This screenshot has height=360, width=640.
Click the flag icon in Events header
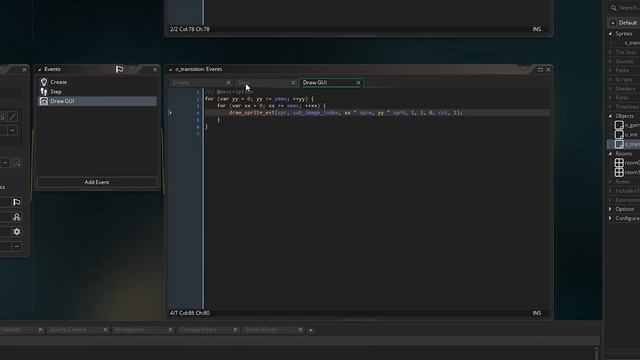[x=119, y=69]
